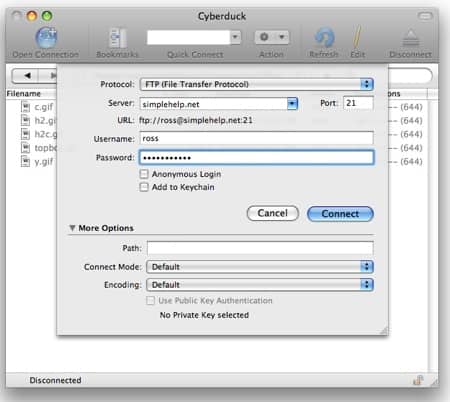Click the Disconnect eject icon

(411, 38)
